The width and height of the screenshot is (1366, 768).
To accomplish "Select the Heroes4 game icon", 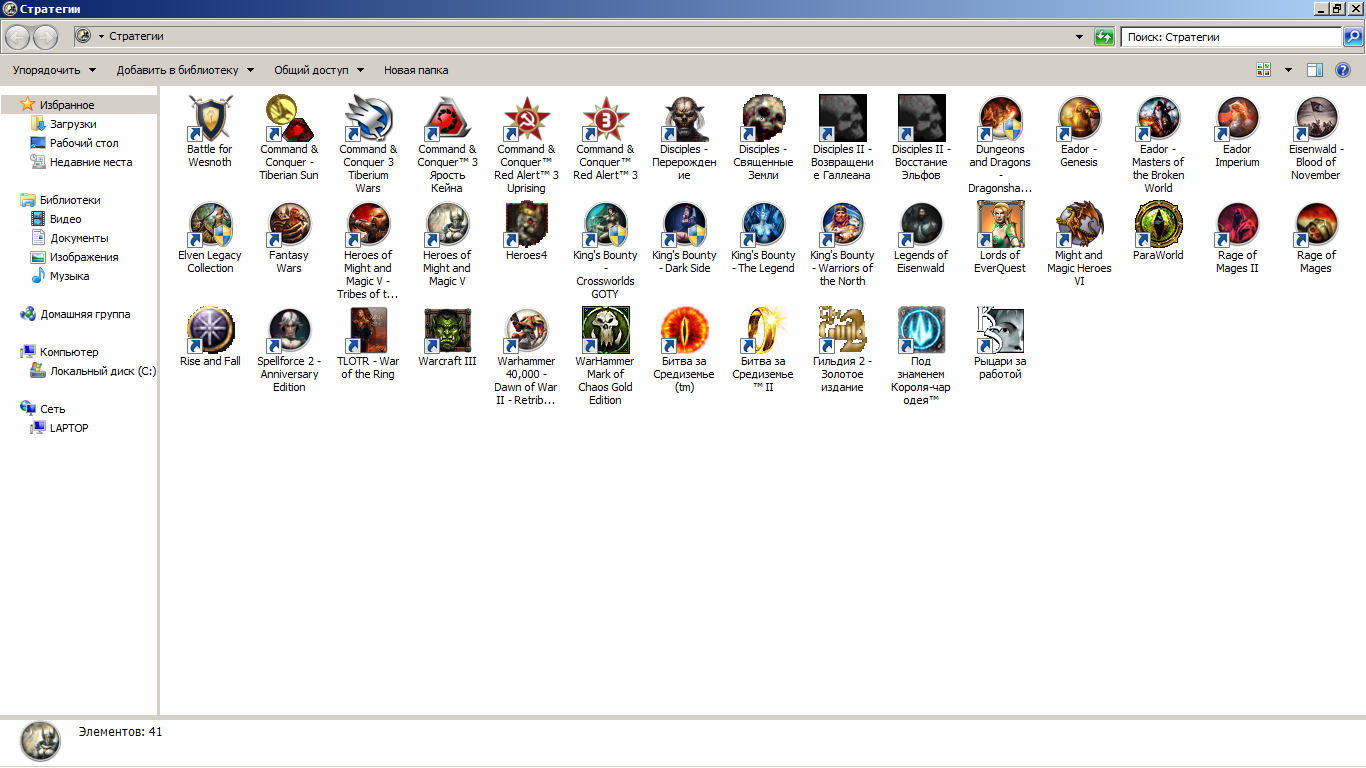I will point(526,225).
